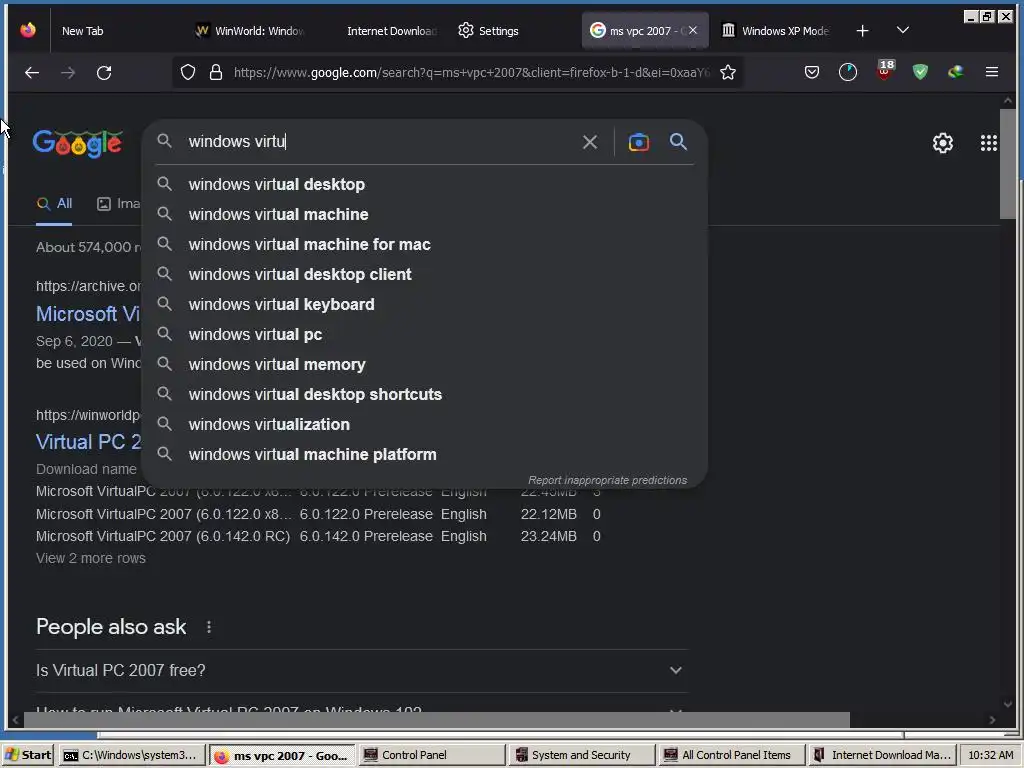Click the vertical page scrollbar
Viewport: 1024px width, 768px height.
coord(1008,164)
